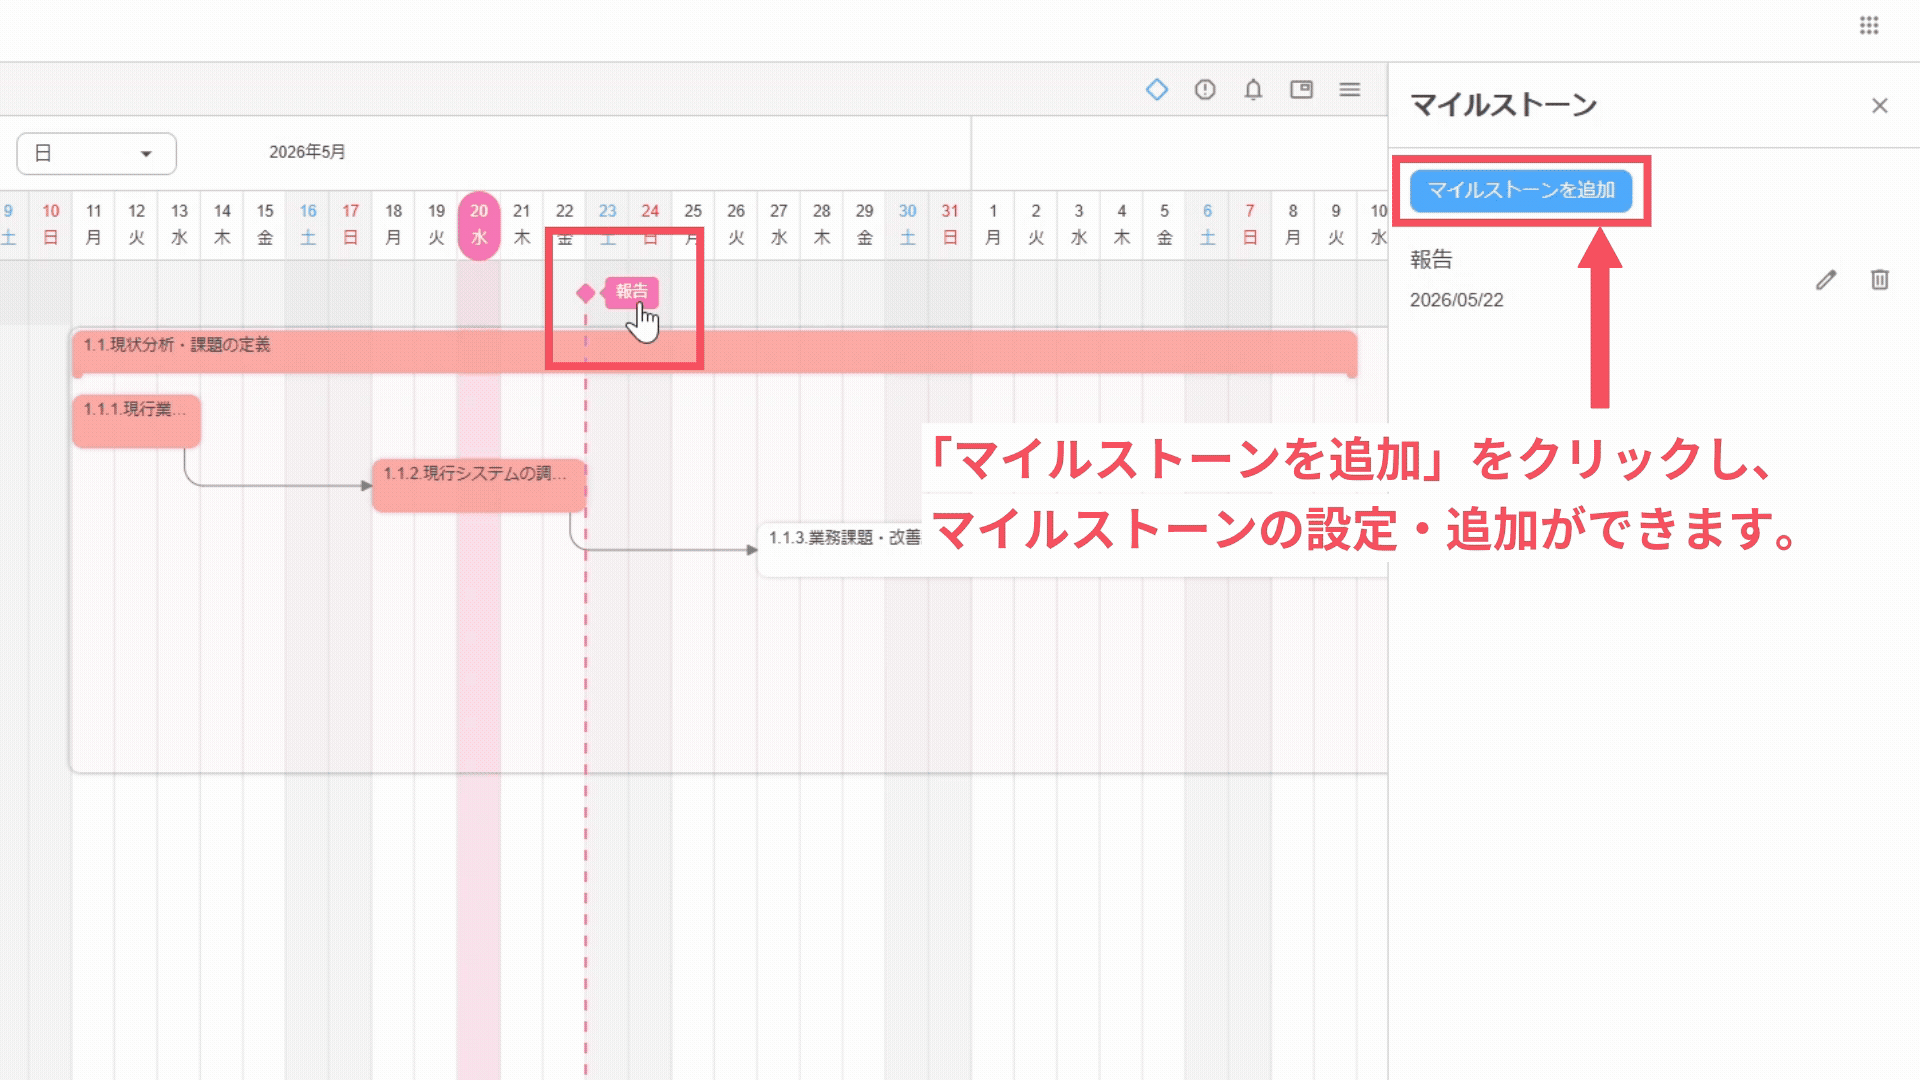Delete the 報告 milestone with trash icon
The image size is (1920, 1080).
tap(1880, 280)
